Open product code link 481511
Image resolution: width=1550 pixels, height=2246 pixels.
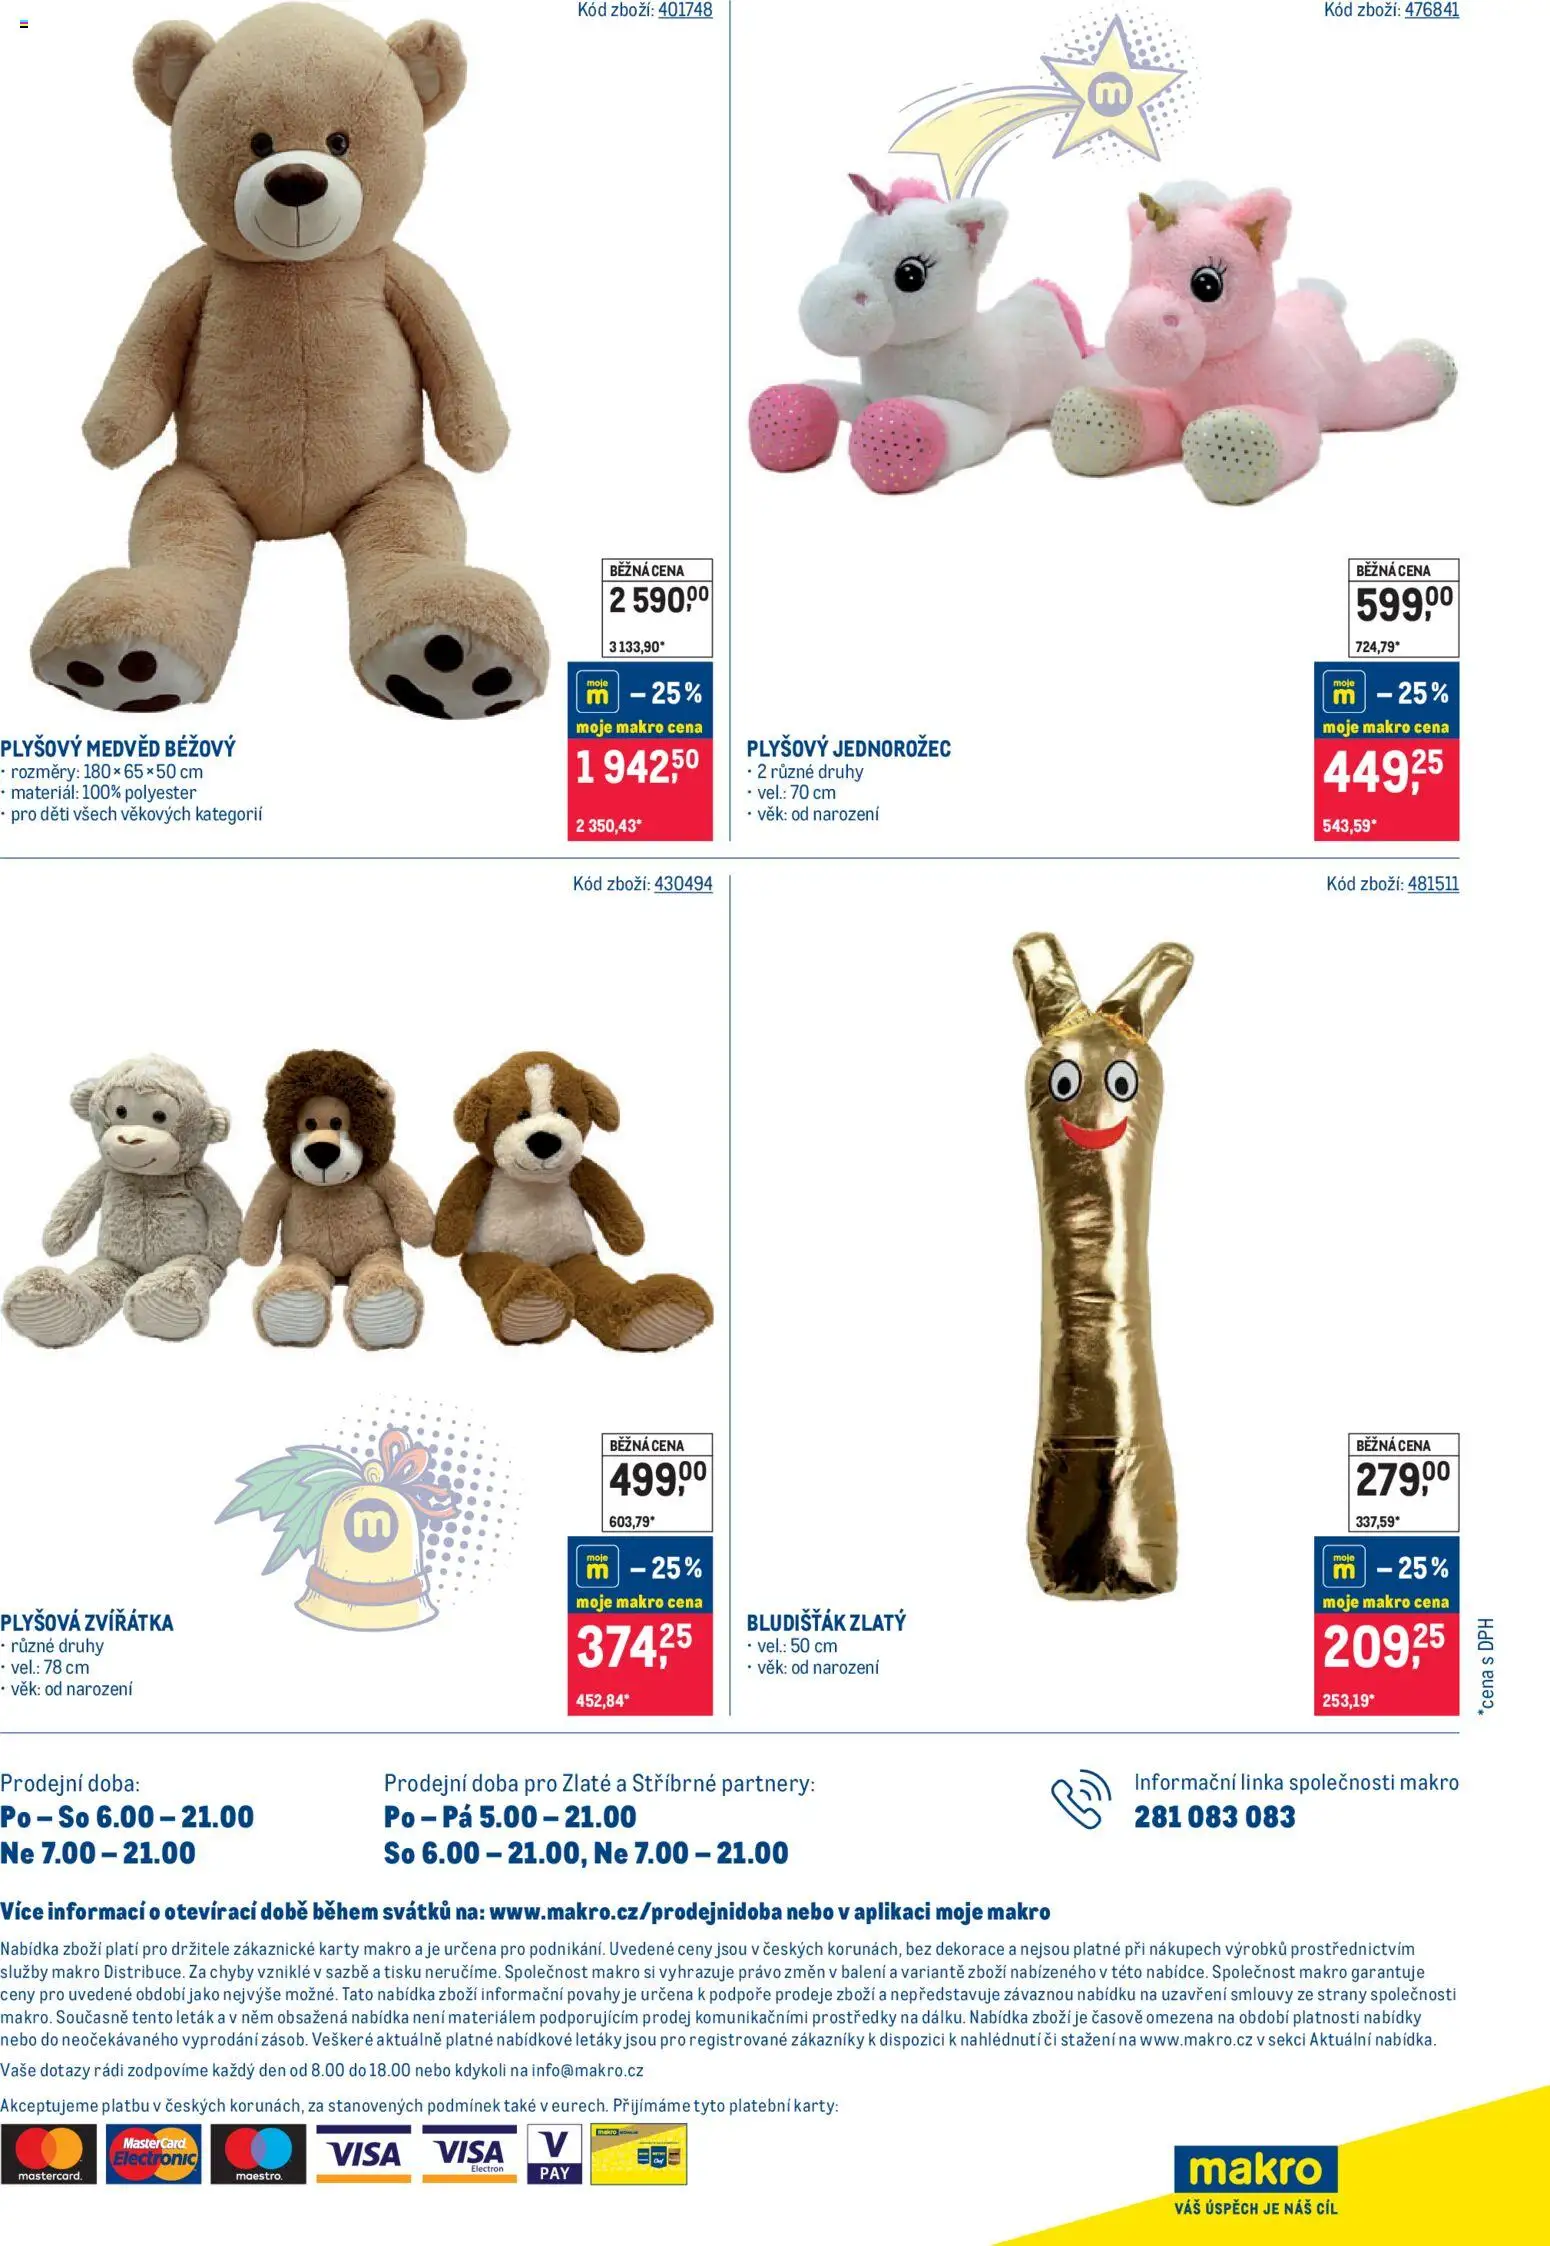pyautogui.click(x=1433, y=884)
